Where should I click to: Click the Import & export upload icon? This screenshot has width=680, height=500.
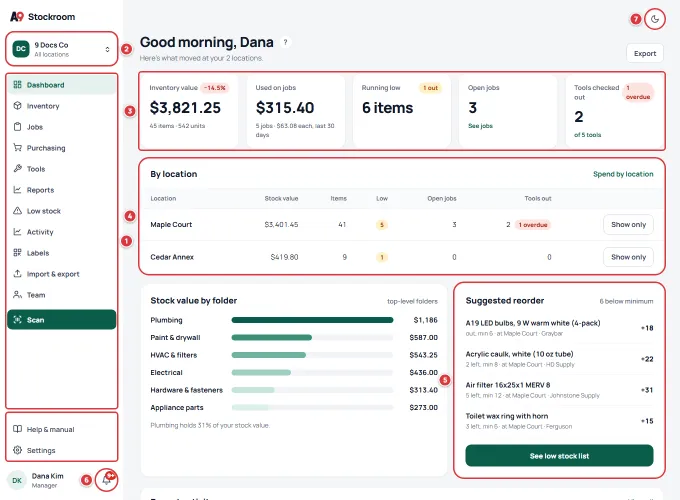point(17,274)
